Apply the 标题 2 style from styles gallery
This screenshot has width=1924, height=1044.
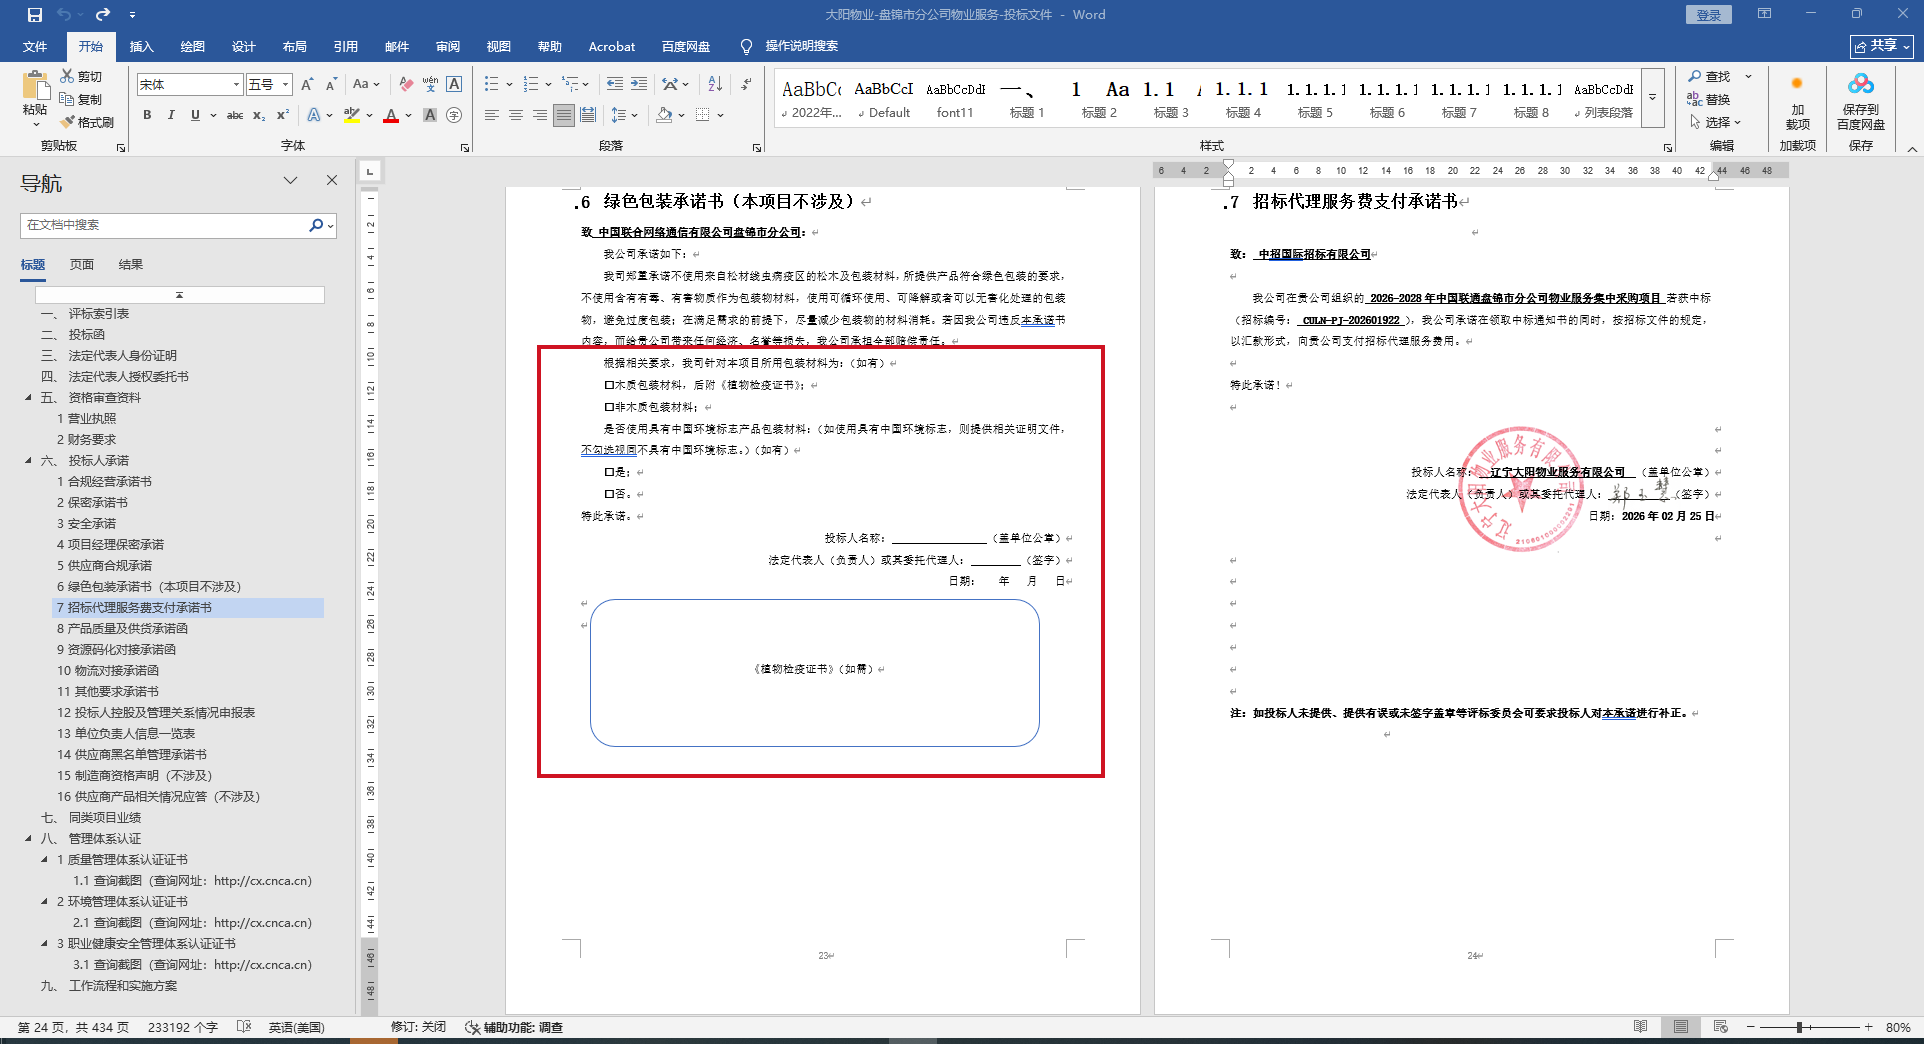pos(1099,99)
